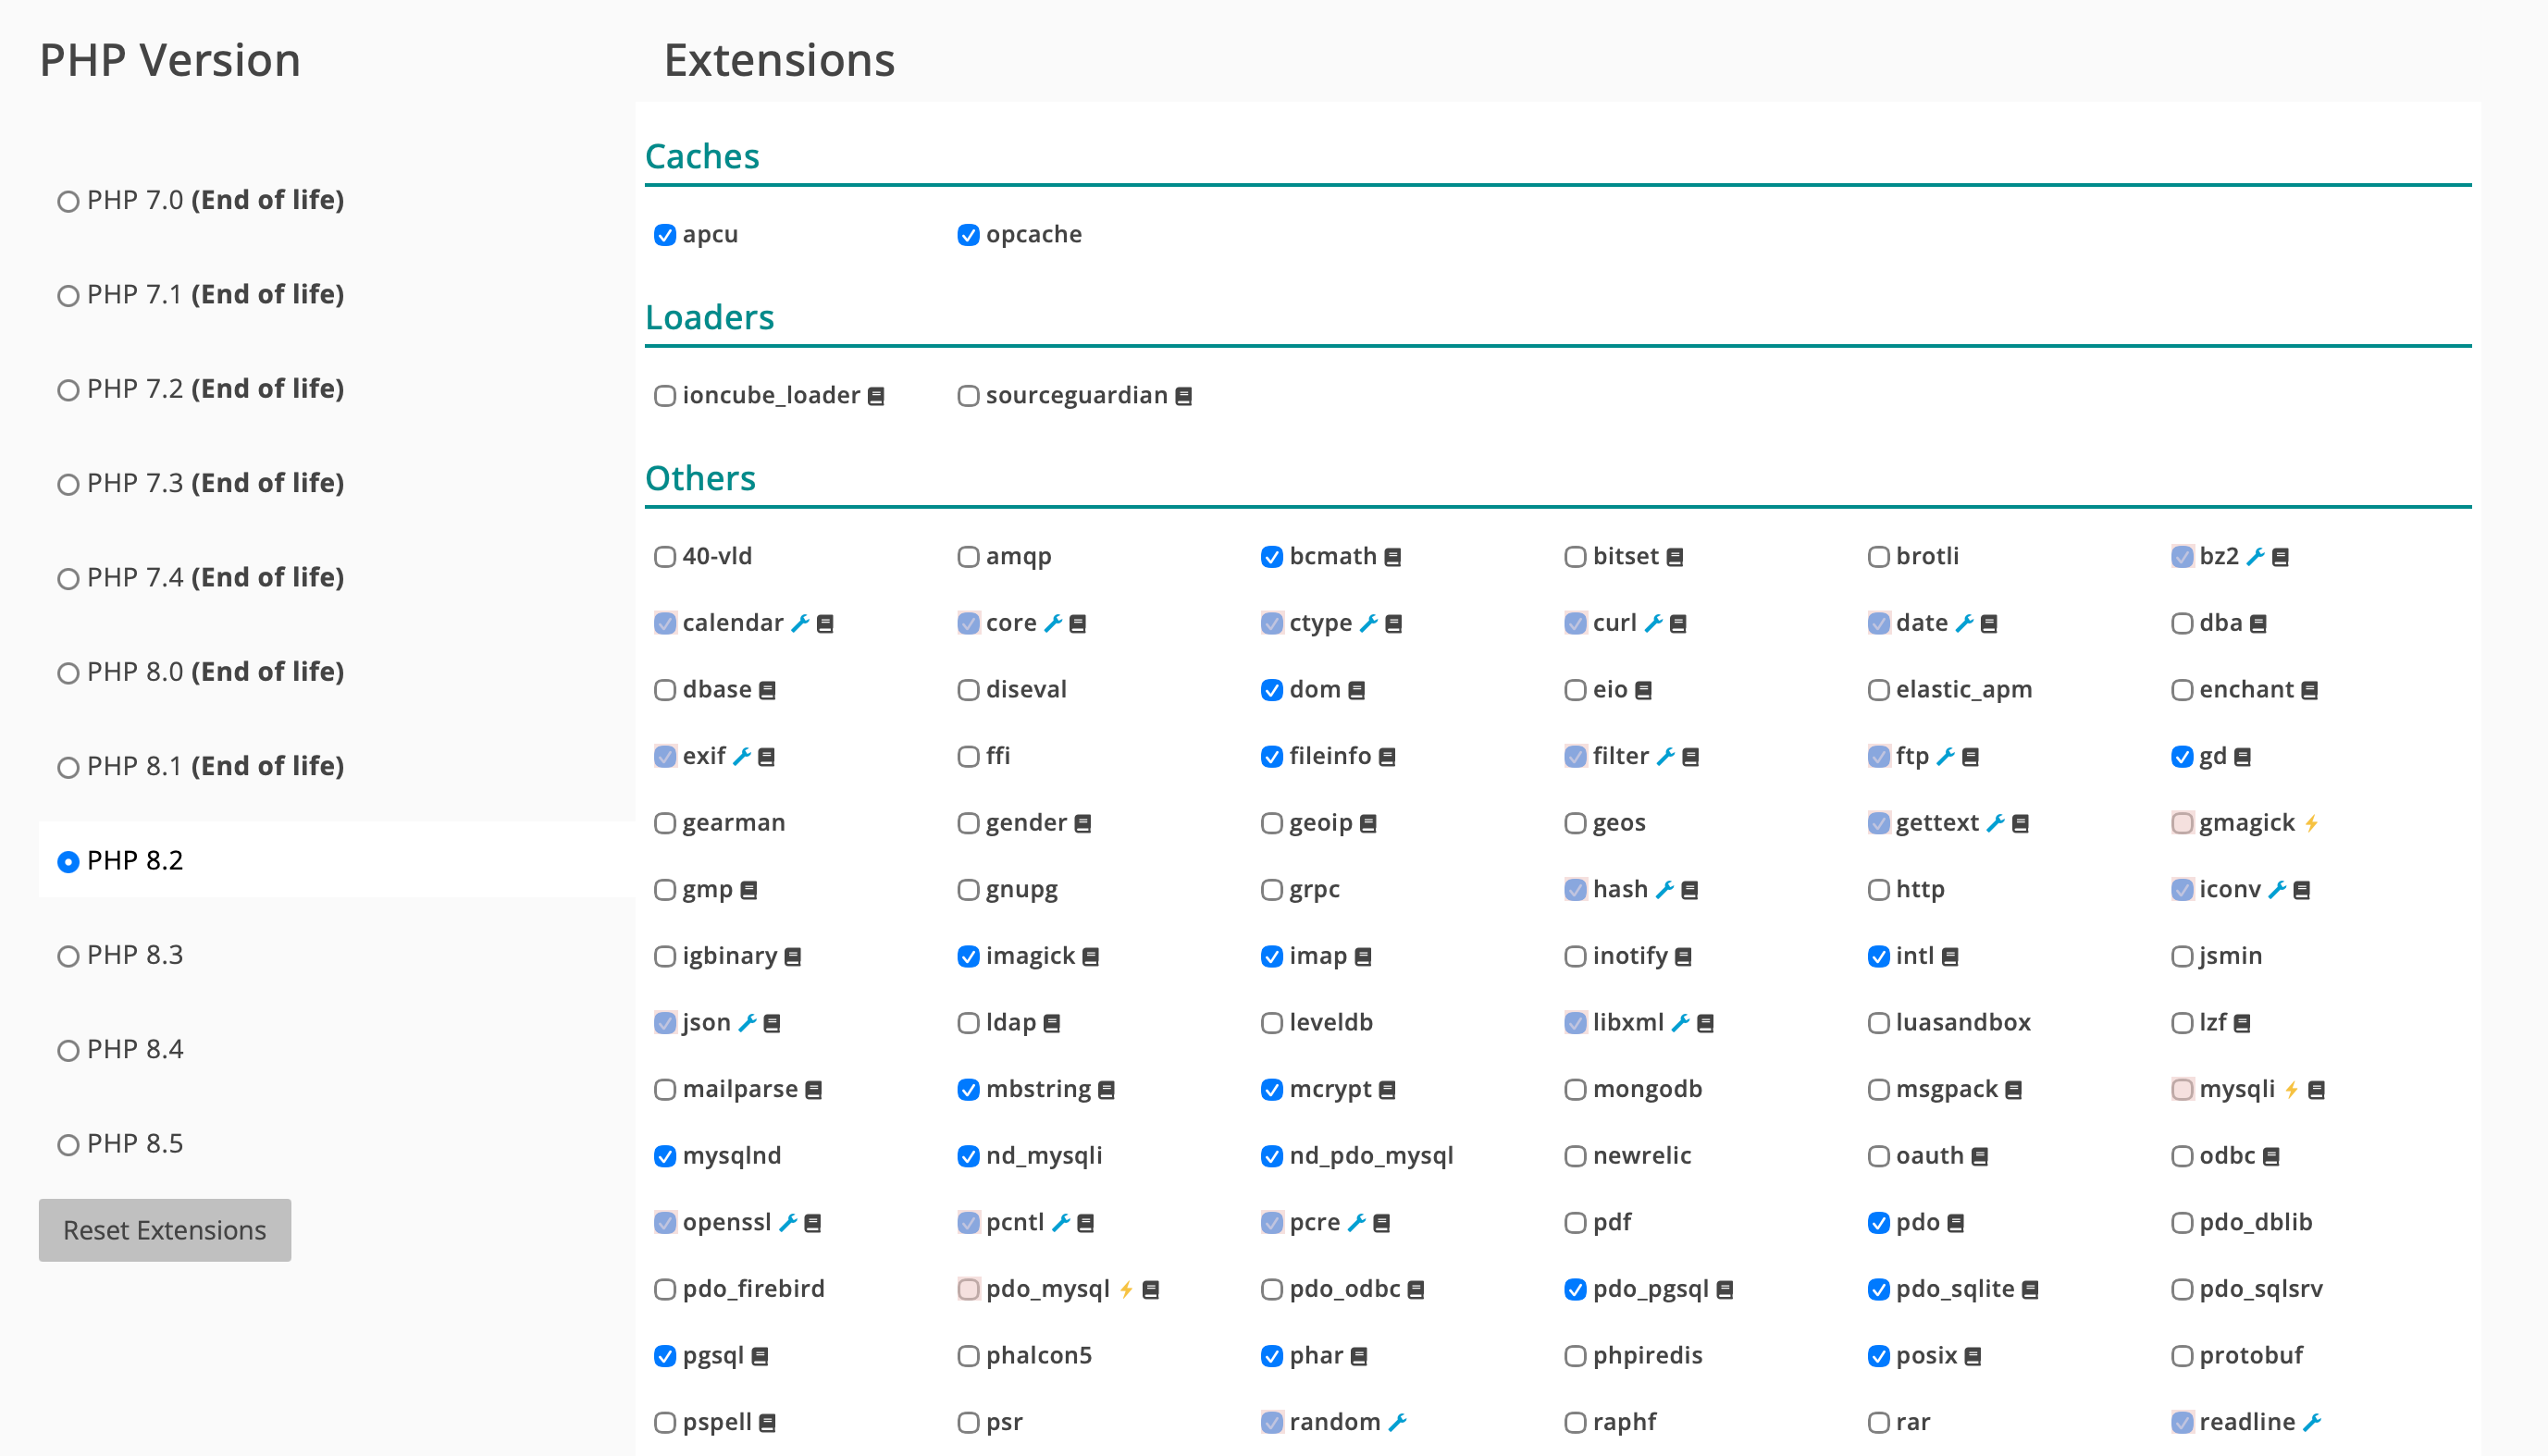
Task: Disable the mcrypt extension checkbox
Action: (1272, 1091)
